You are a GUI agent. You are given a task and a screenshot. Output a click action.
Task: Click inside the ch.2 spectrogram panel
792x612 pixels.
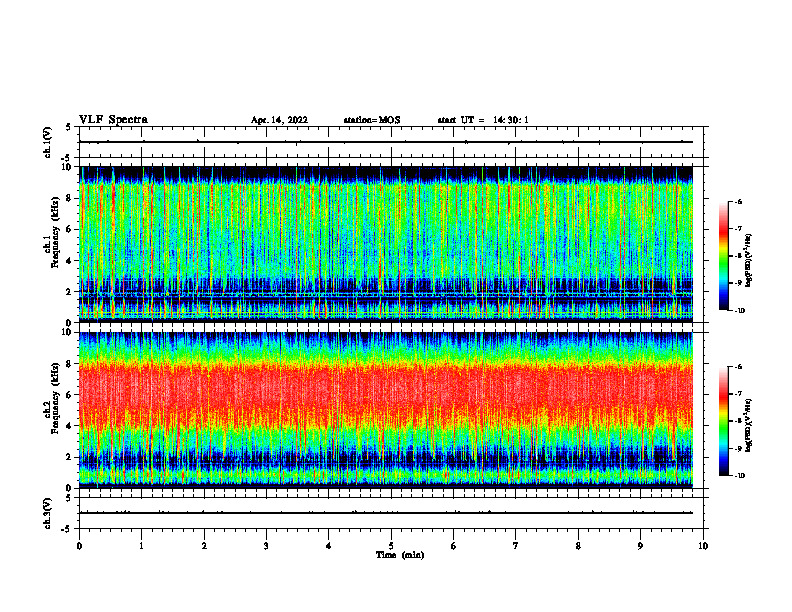coord(386,410)
